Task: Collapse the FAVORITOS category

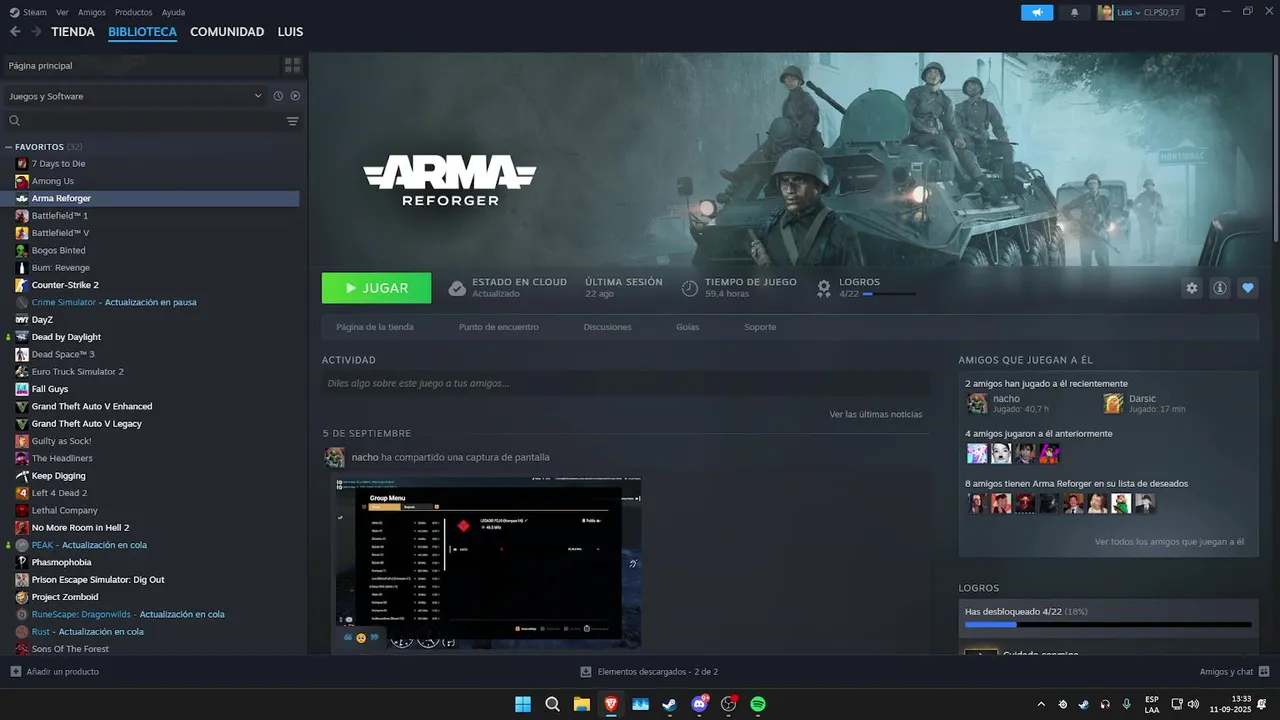Action: (x=8, y=147)
